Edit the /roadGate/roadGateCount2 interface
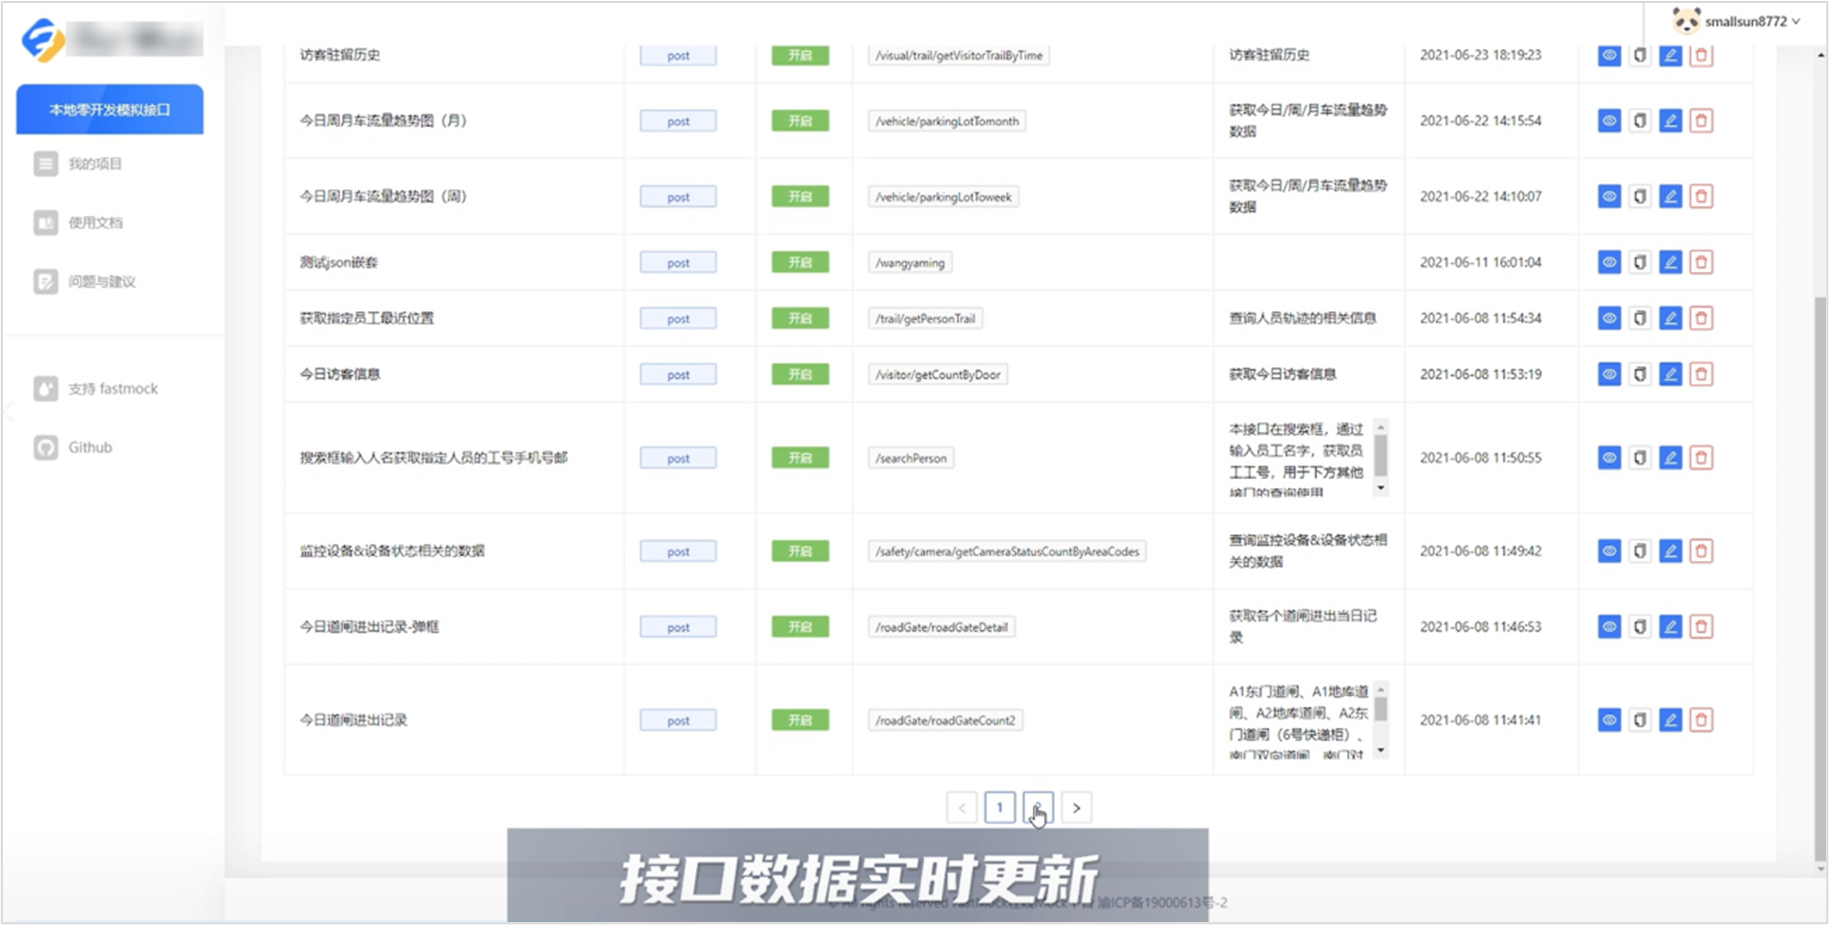The height and width of the screenshot is (925, 1829). pyautogui.click(x=1670, y=720)
